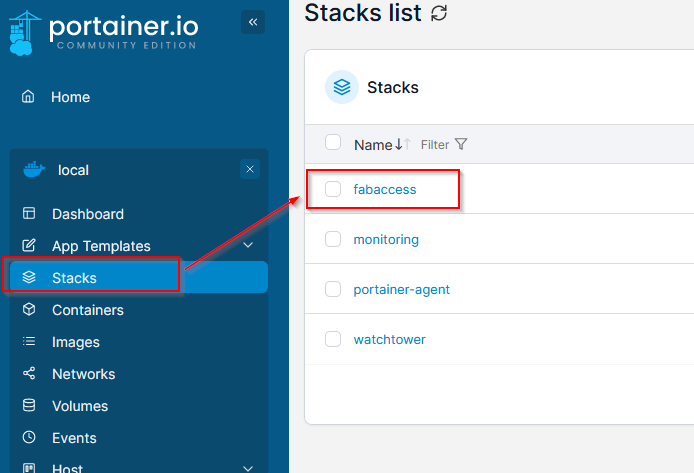Go to Home in sidebar

[x=70, y=97]
